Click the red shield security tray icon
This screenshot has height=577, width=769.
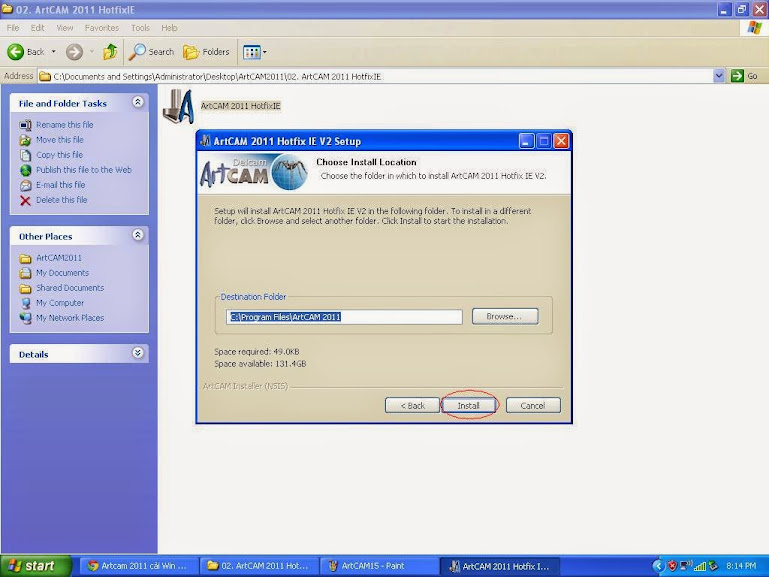coord(672,566)
